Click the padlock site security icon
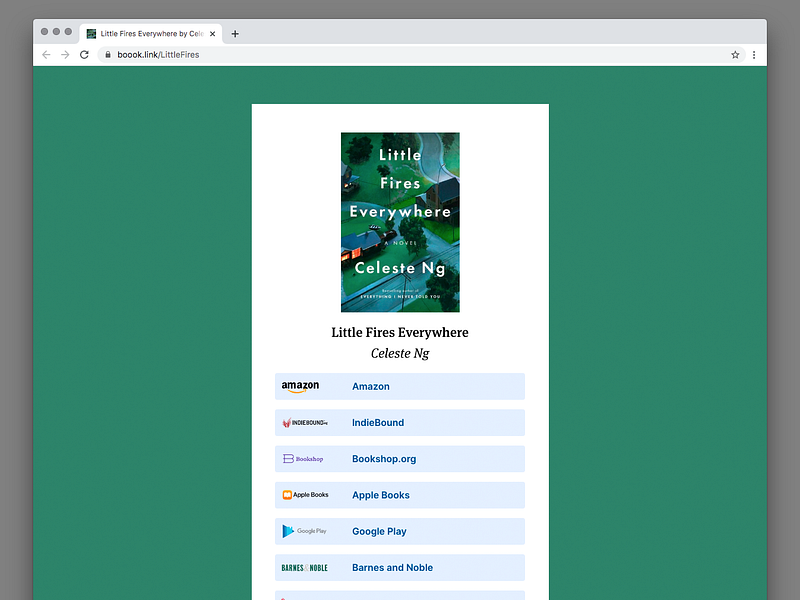800x600 pixels. pos(108,55)
